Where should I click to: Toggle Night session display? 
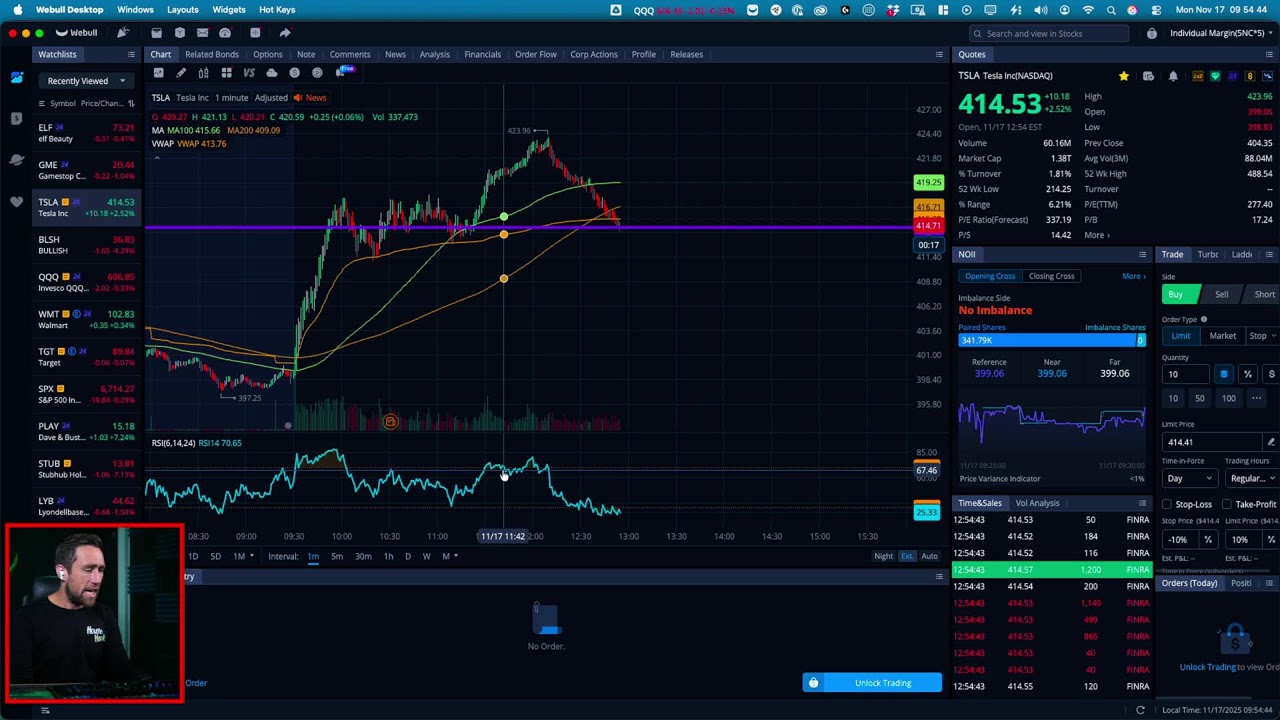point(883,556)
